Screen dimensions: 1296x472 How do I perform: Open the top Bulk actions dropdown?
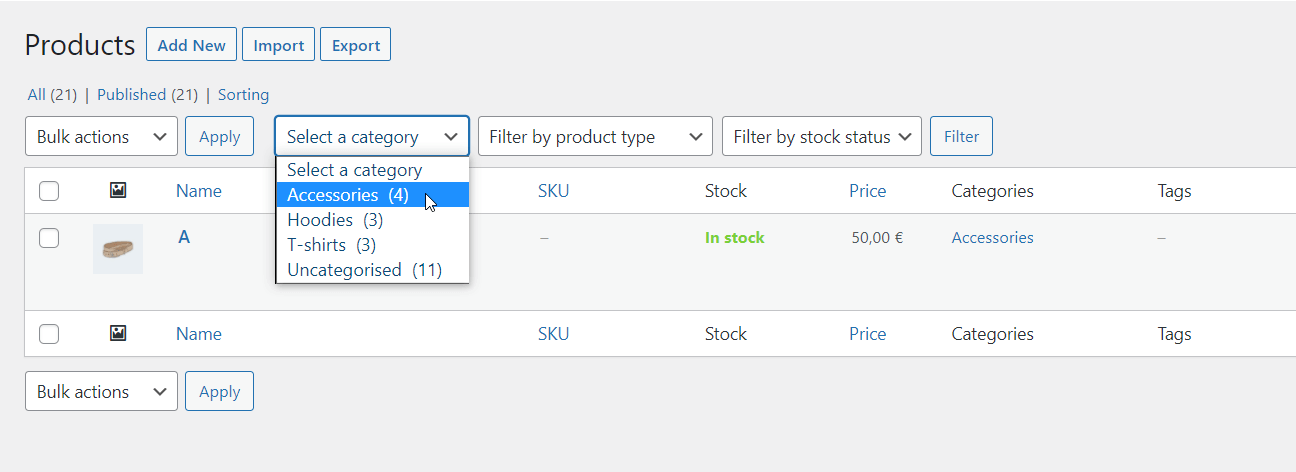coord(101,136)
